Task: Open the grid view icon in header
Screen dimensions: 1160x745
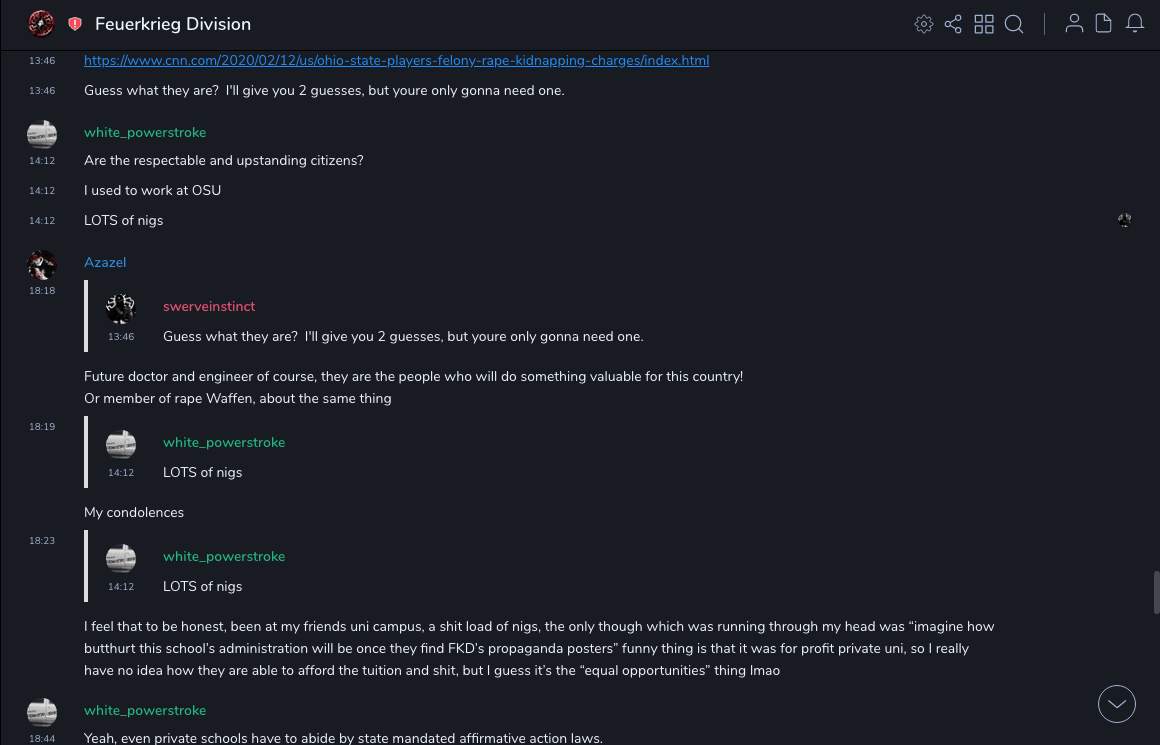Action: coord(984,24)
